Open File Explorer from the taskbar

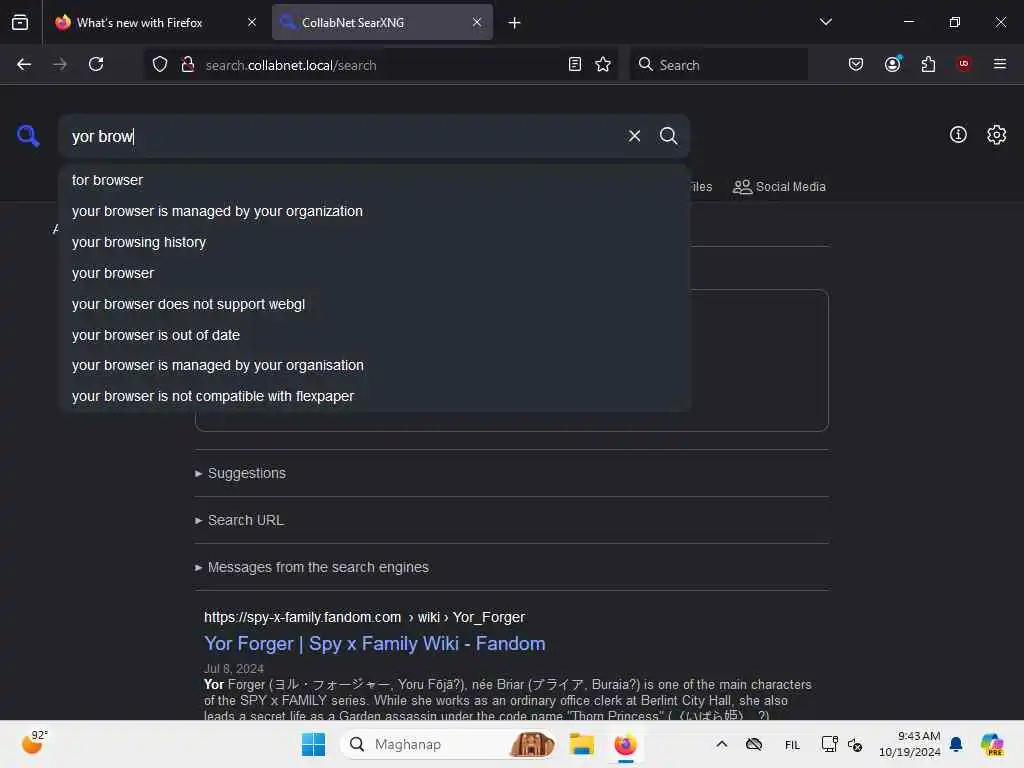click(581, 744)
